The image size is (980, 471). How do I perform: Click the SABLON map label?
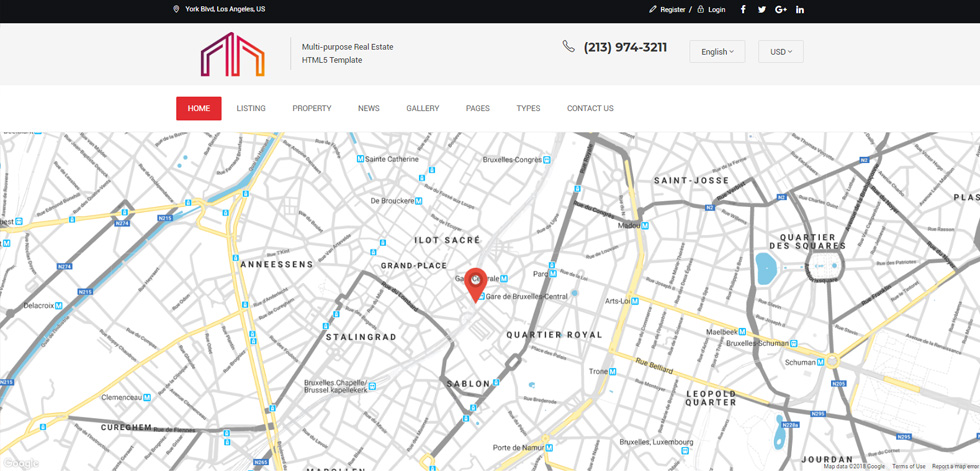click(468, 384)
